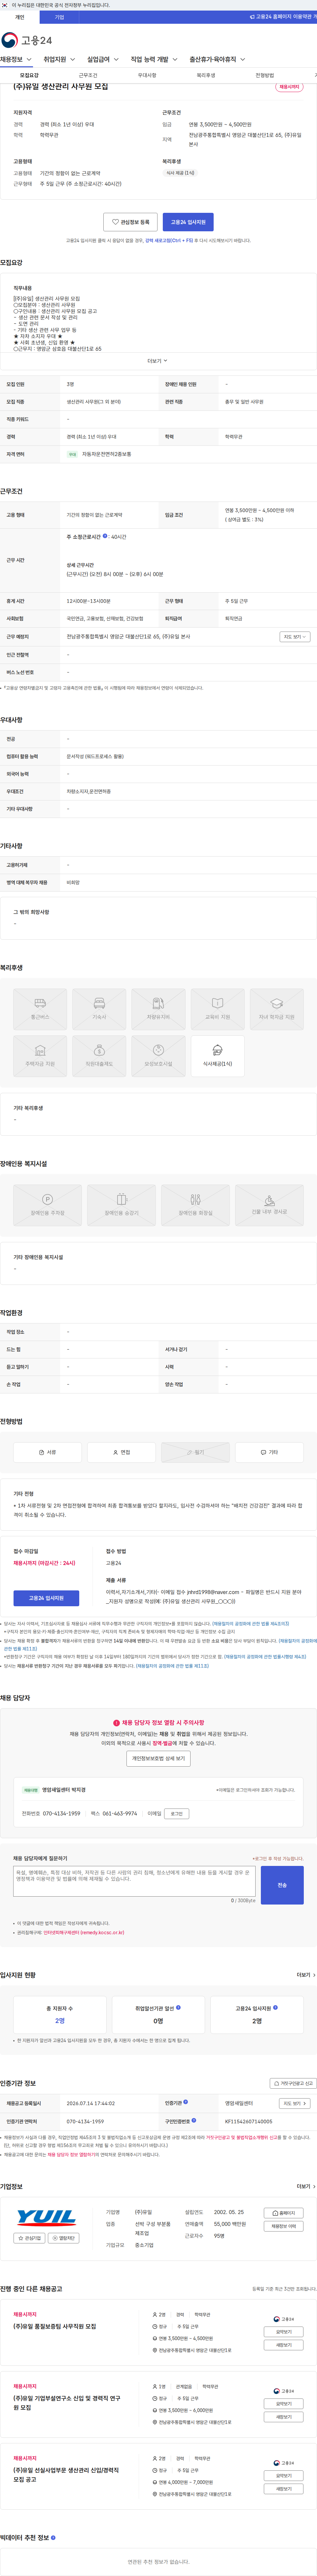This screenshot has width=317, height=2576.
Task: Click the 필기 selection step
Action: [x=195, y=1452]
